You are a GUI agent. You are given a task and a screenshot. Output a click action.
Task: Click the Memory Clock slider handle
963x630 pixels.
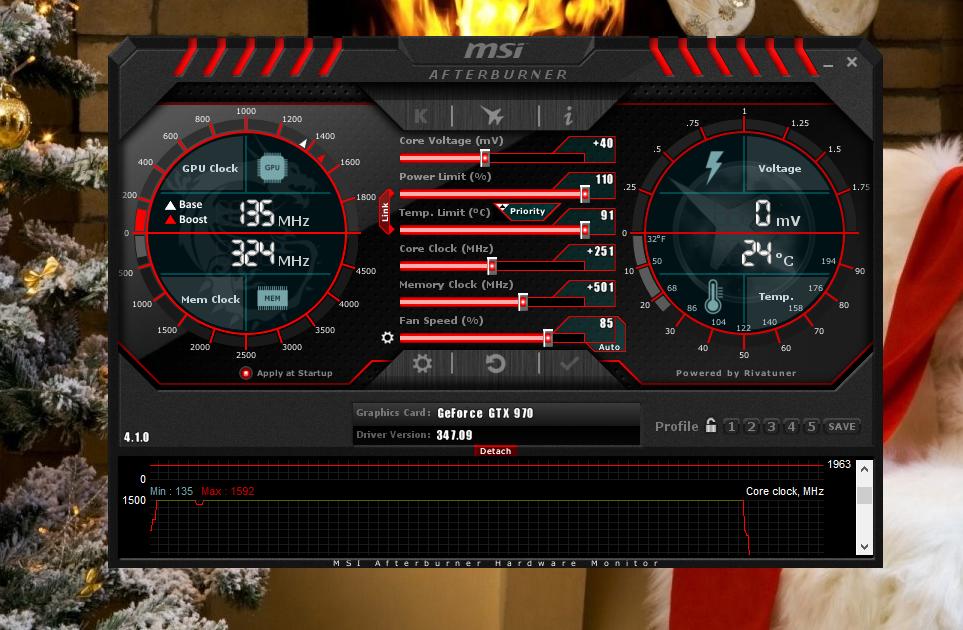pos(523,301)
